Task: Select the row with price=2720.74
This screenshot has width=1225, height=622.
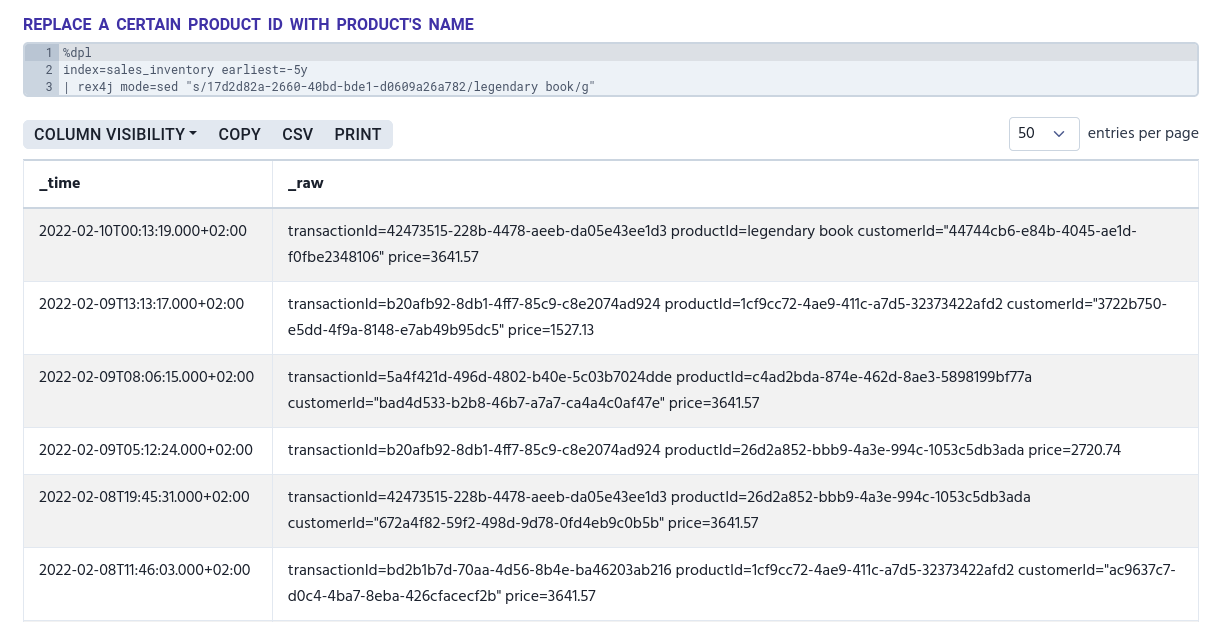Action: click(610, 451)
